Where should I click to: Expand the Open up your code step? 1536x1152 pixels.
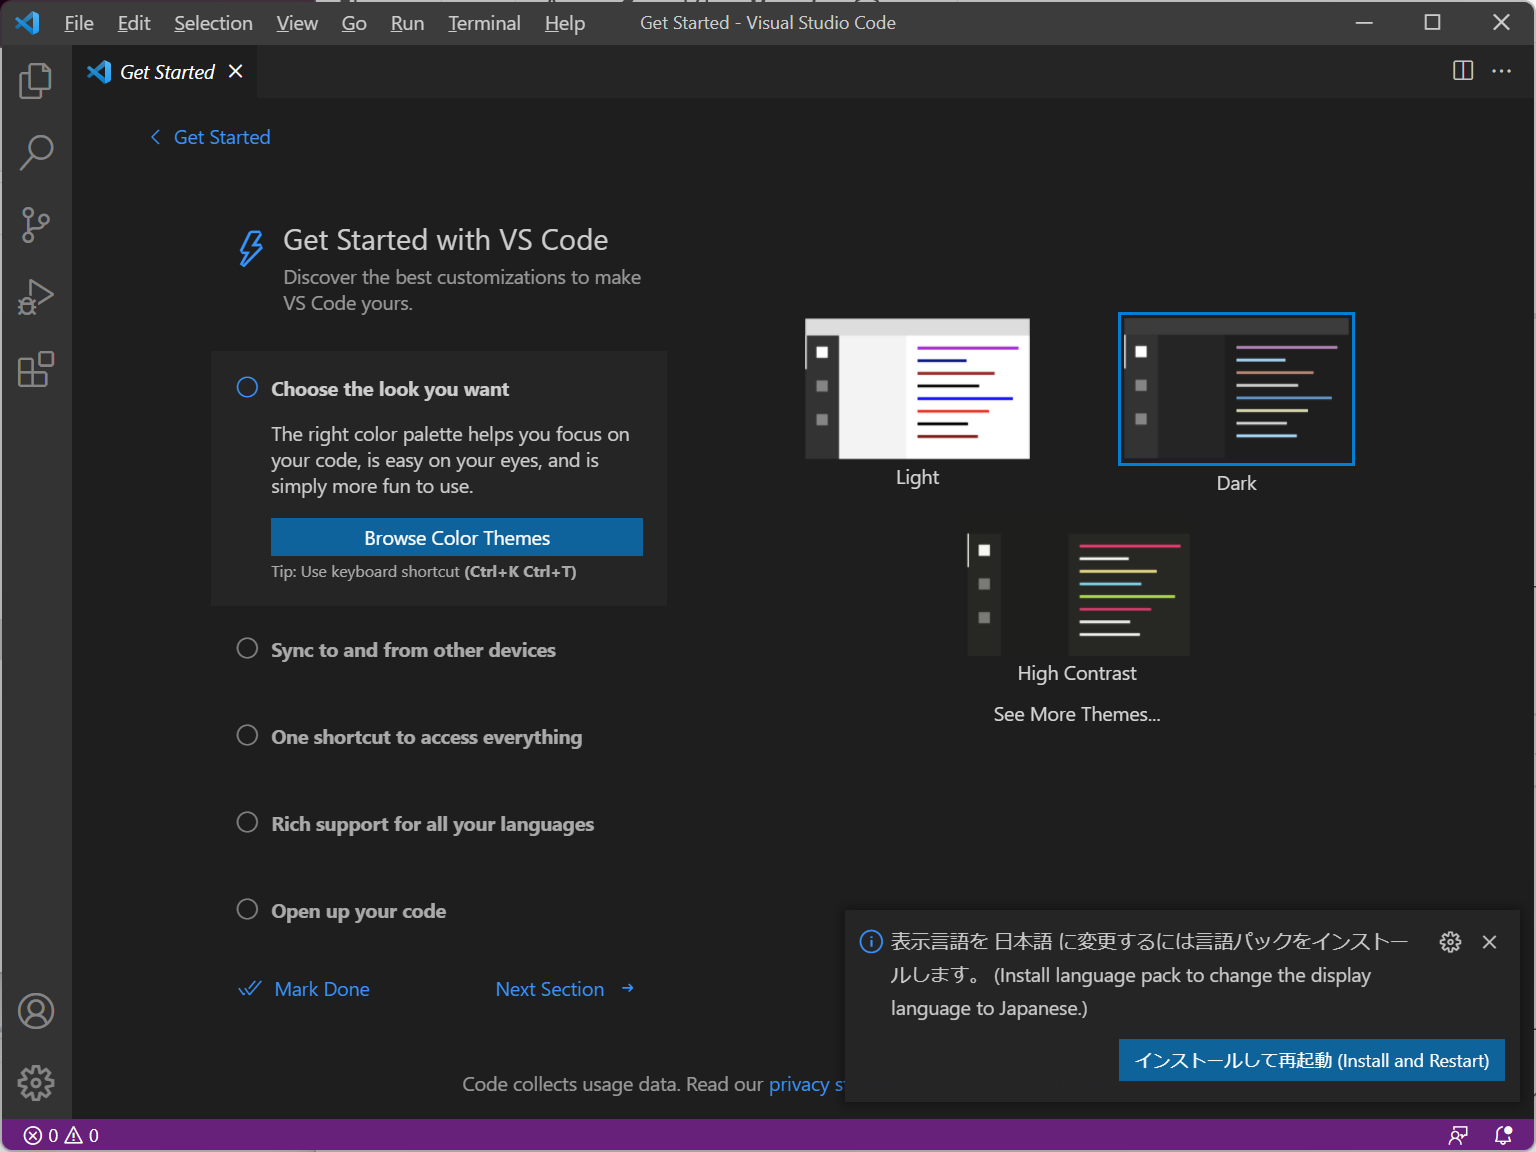[x=358, y=911]
